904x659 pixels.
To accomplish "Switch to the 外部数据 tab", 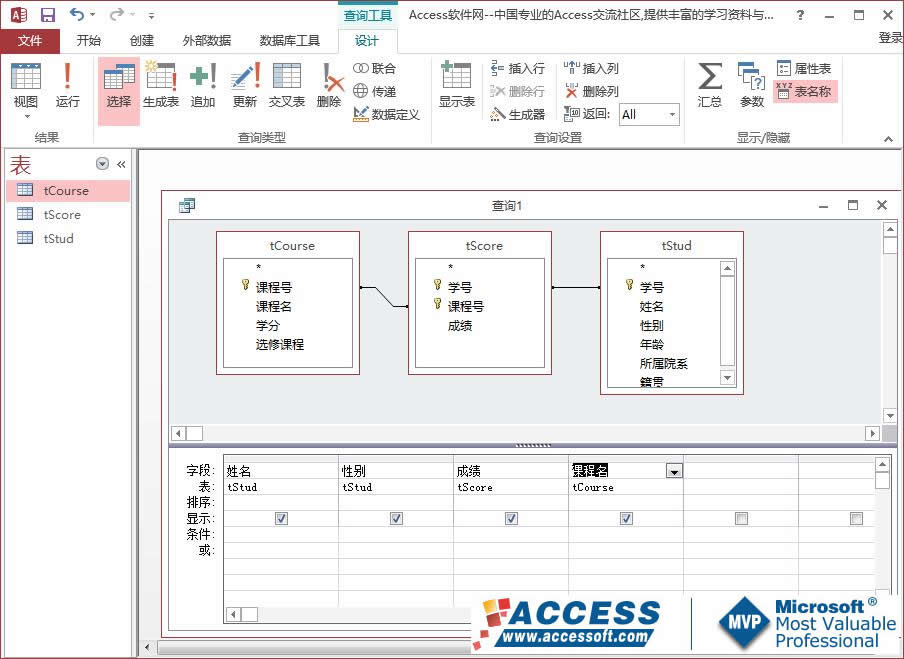I will 206,40.
